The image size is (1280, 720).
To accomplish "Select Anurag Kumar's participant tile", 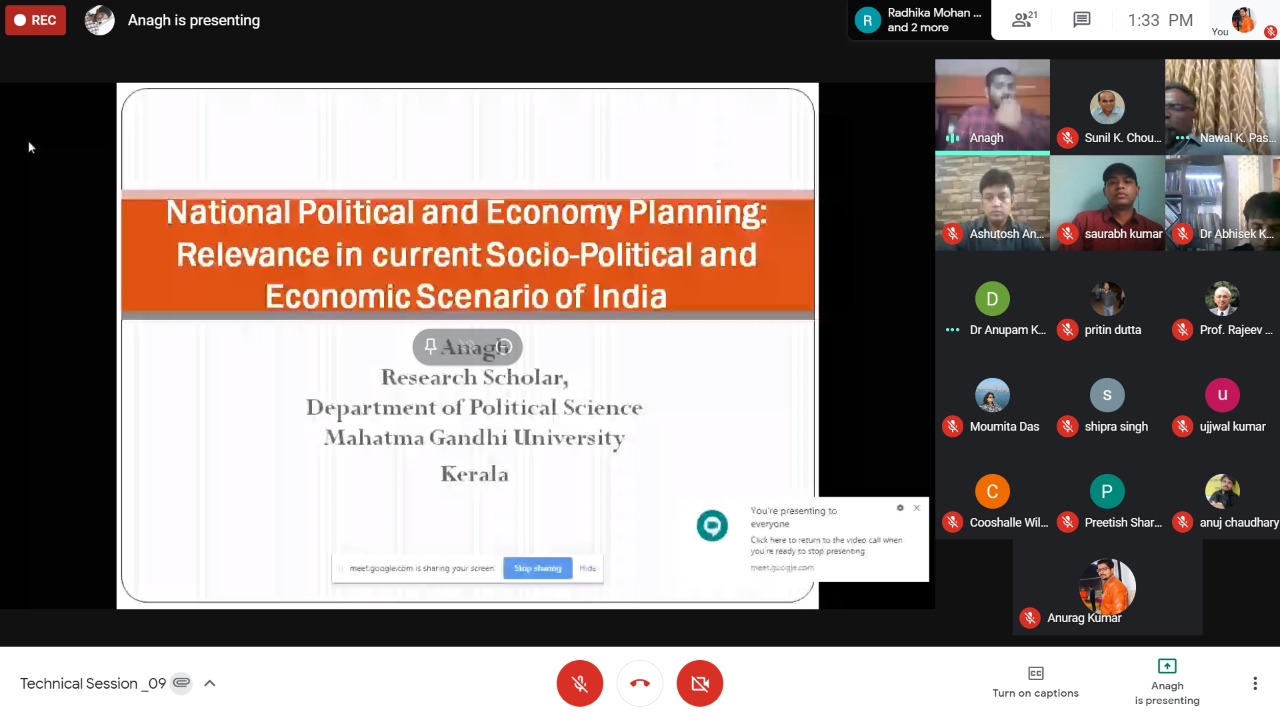I will click(1107, 590).
